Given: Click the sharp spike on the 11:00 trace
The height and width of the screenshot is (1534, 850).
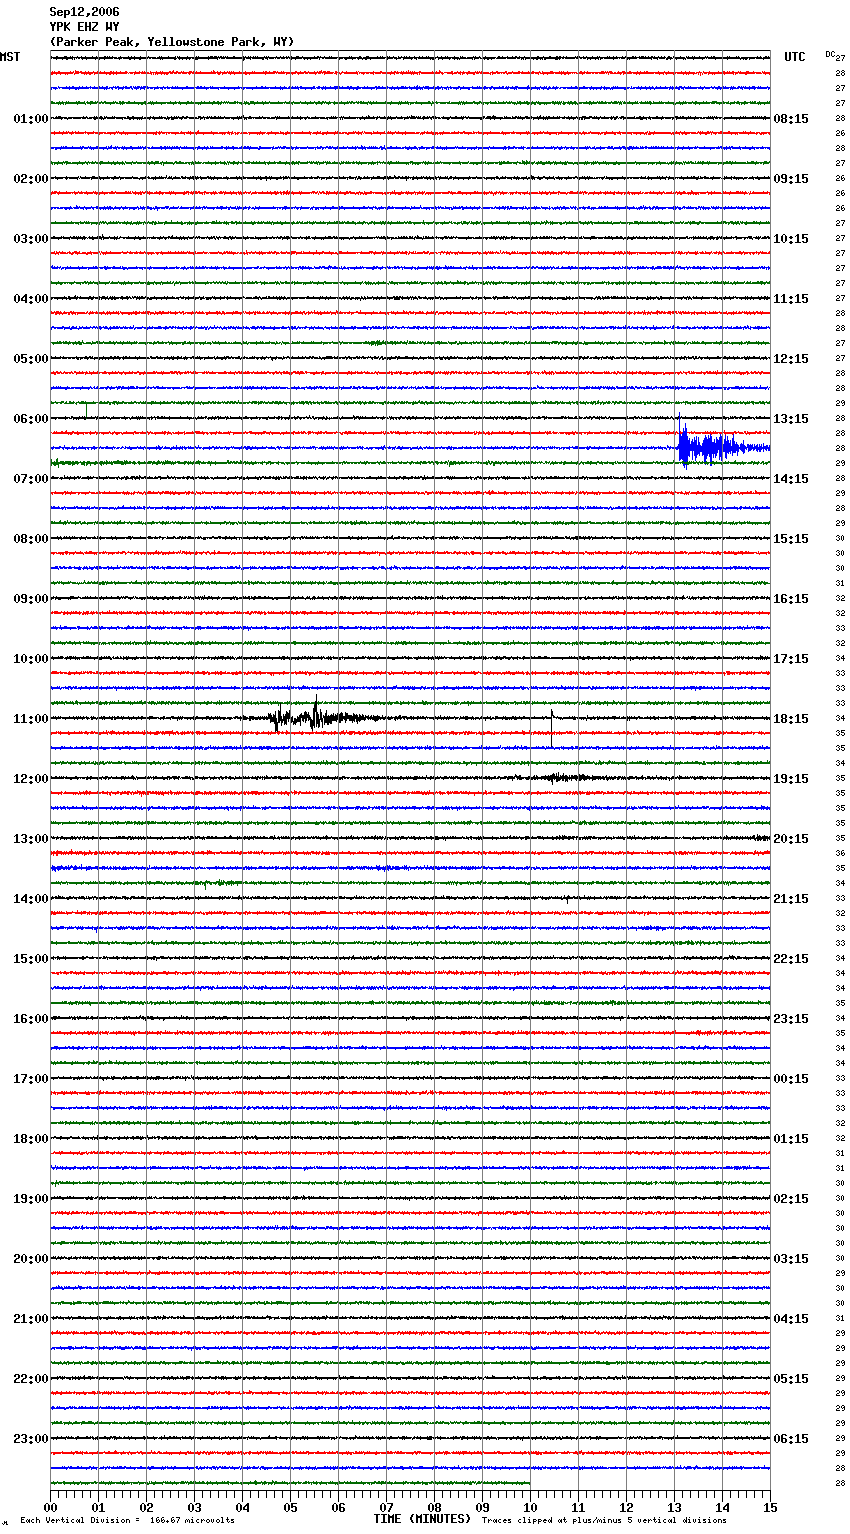Looking at the screenshot, I should coord(552,727).
